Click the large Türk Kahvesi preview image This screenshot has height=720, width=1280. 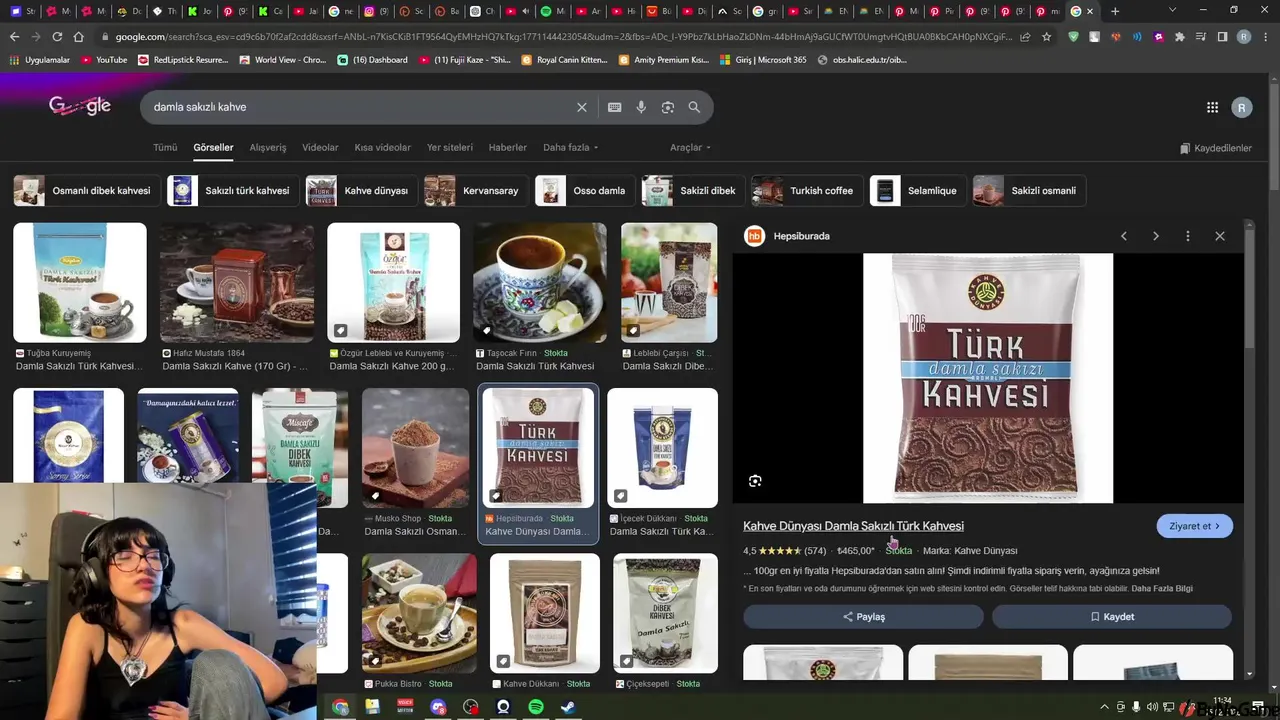(x=988, y=378)
